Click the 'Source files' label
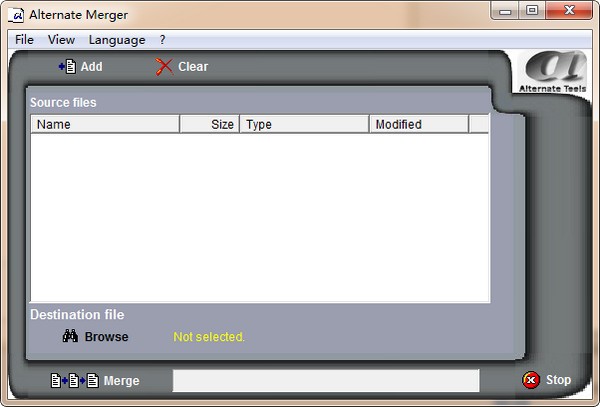Image resolution: width=600 pixels, height=407 pixels. tap(63, 103)
